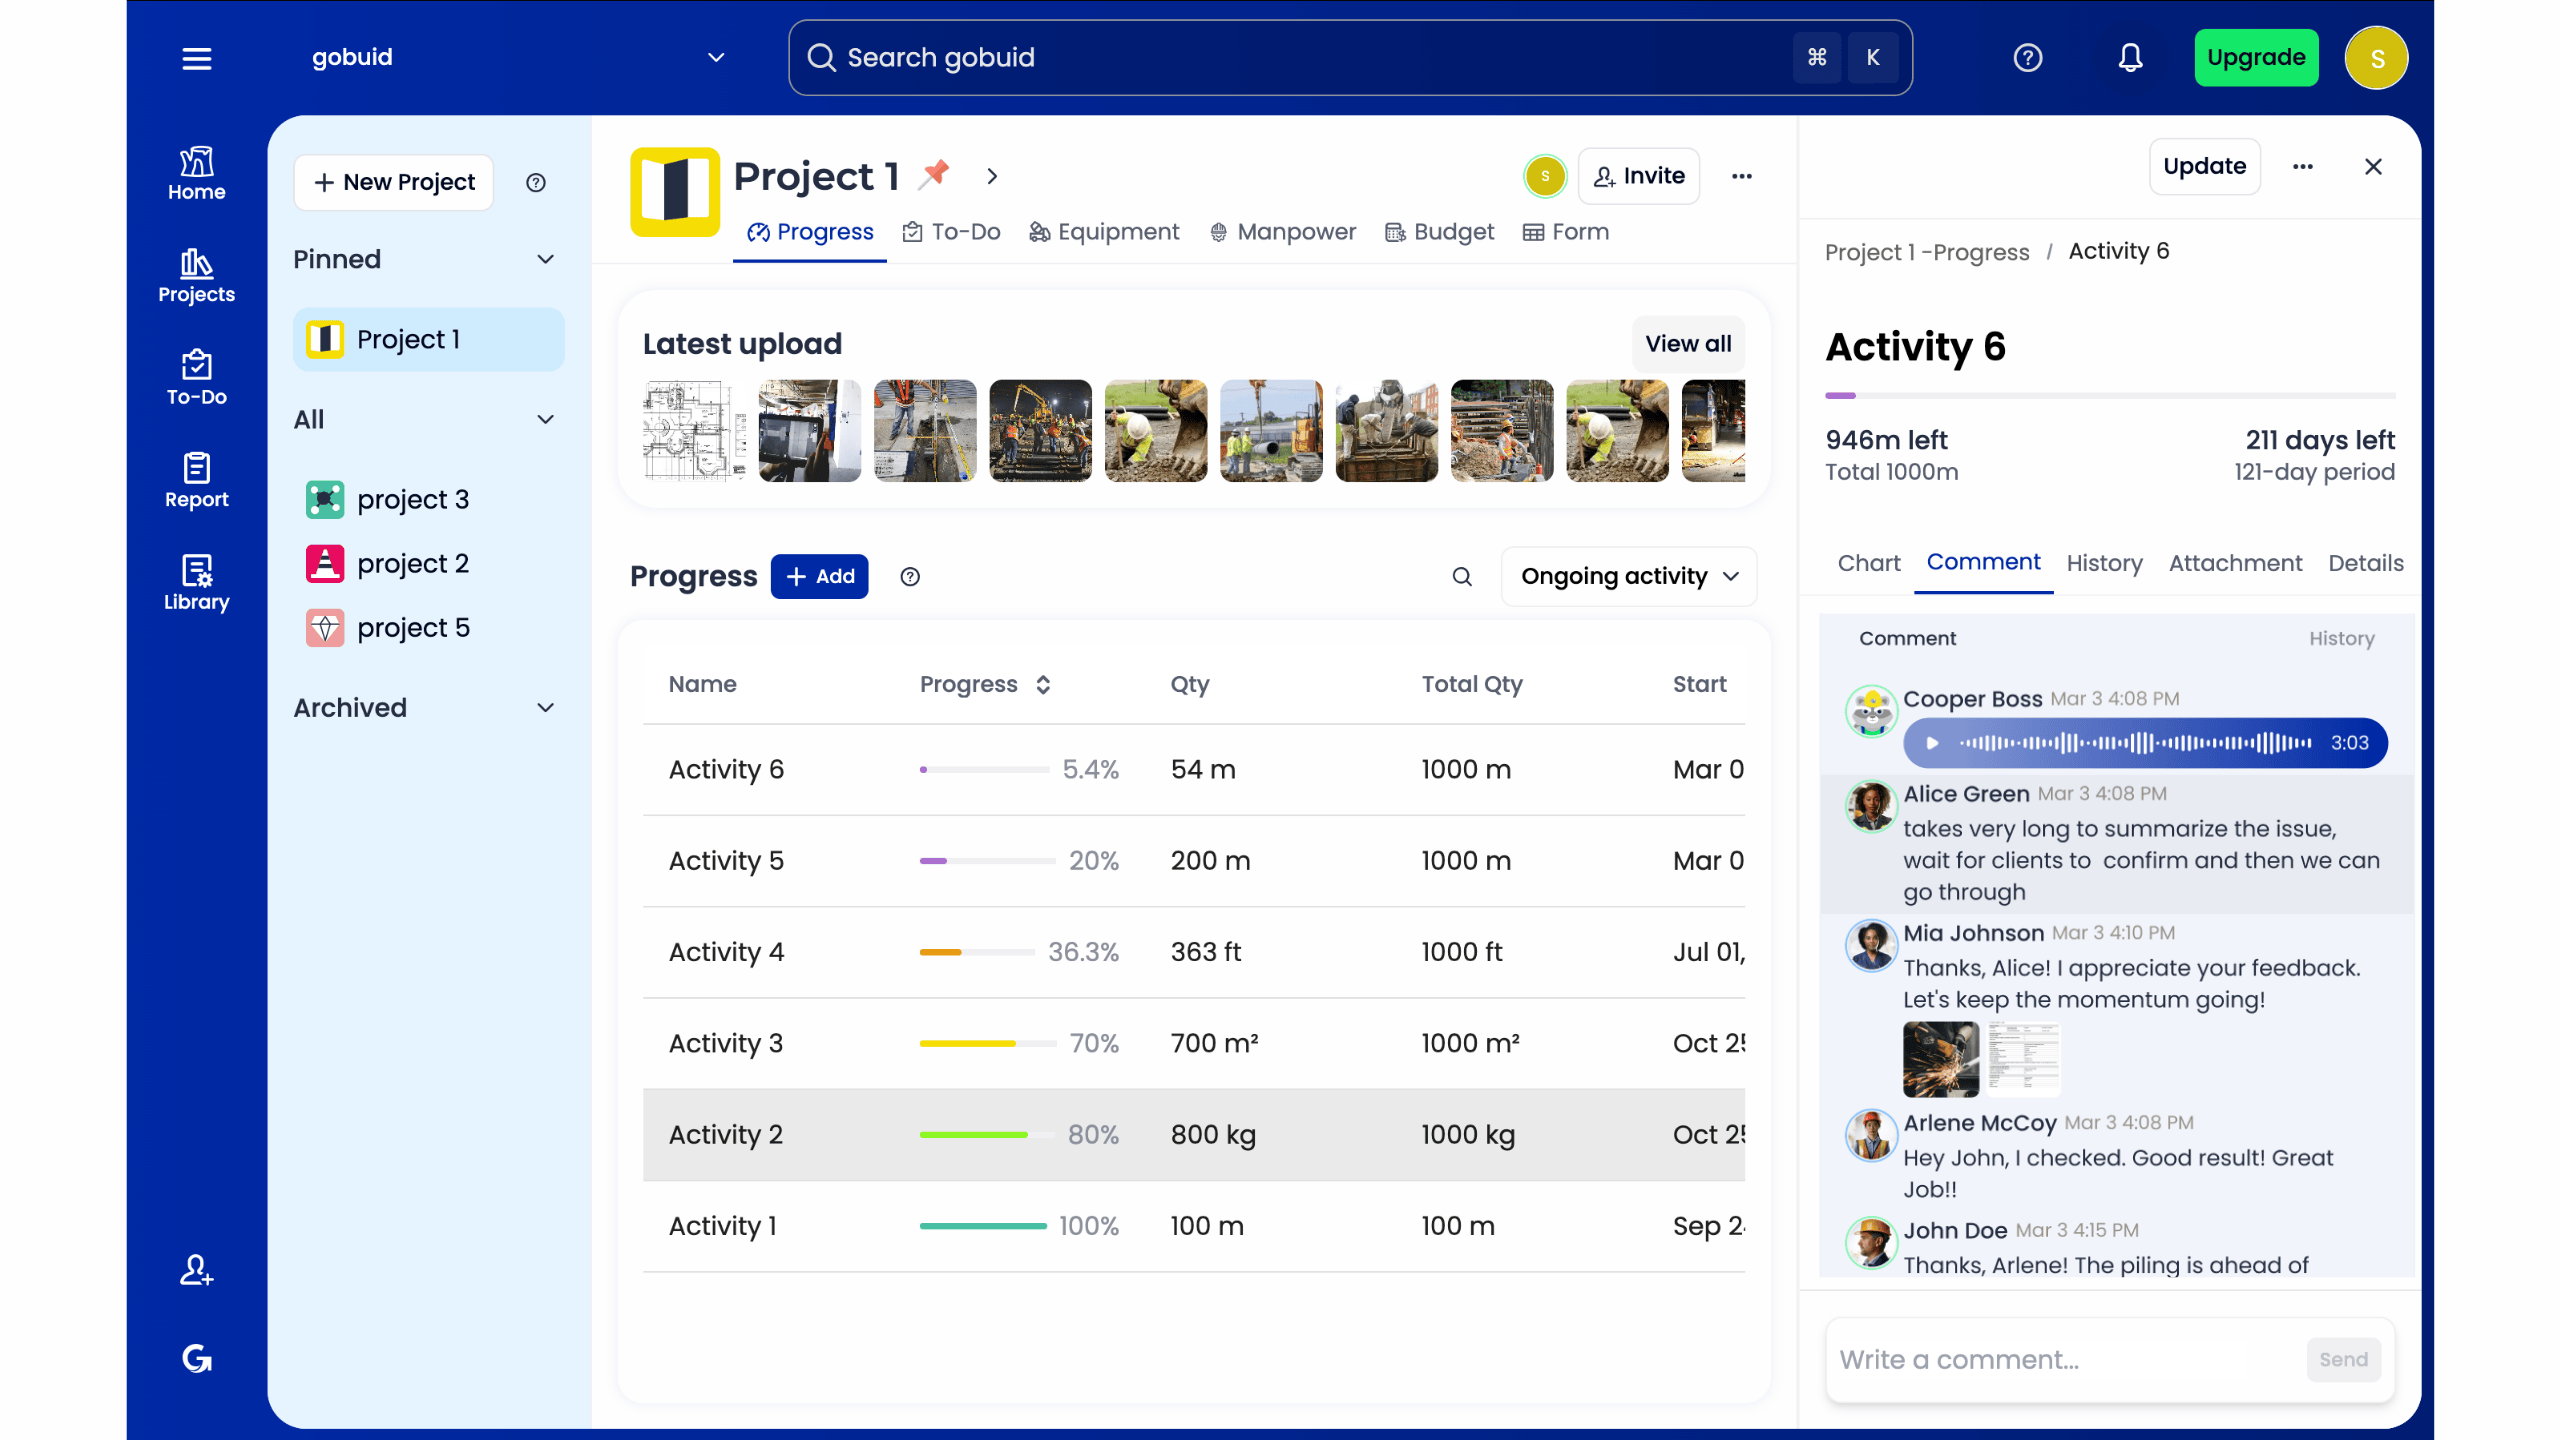
Task: Sort the table by the Progress column
Action: coord(1043,685)
